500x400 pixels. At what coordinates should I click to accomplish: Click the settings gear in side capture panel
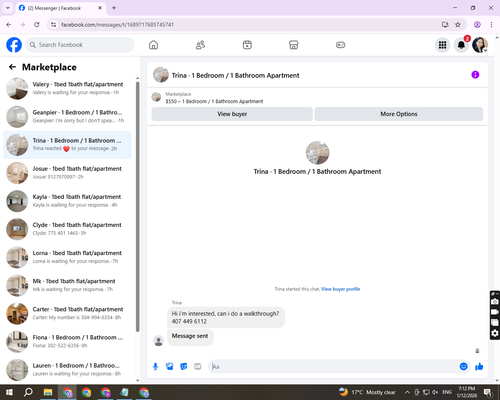tap(495, 333)
